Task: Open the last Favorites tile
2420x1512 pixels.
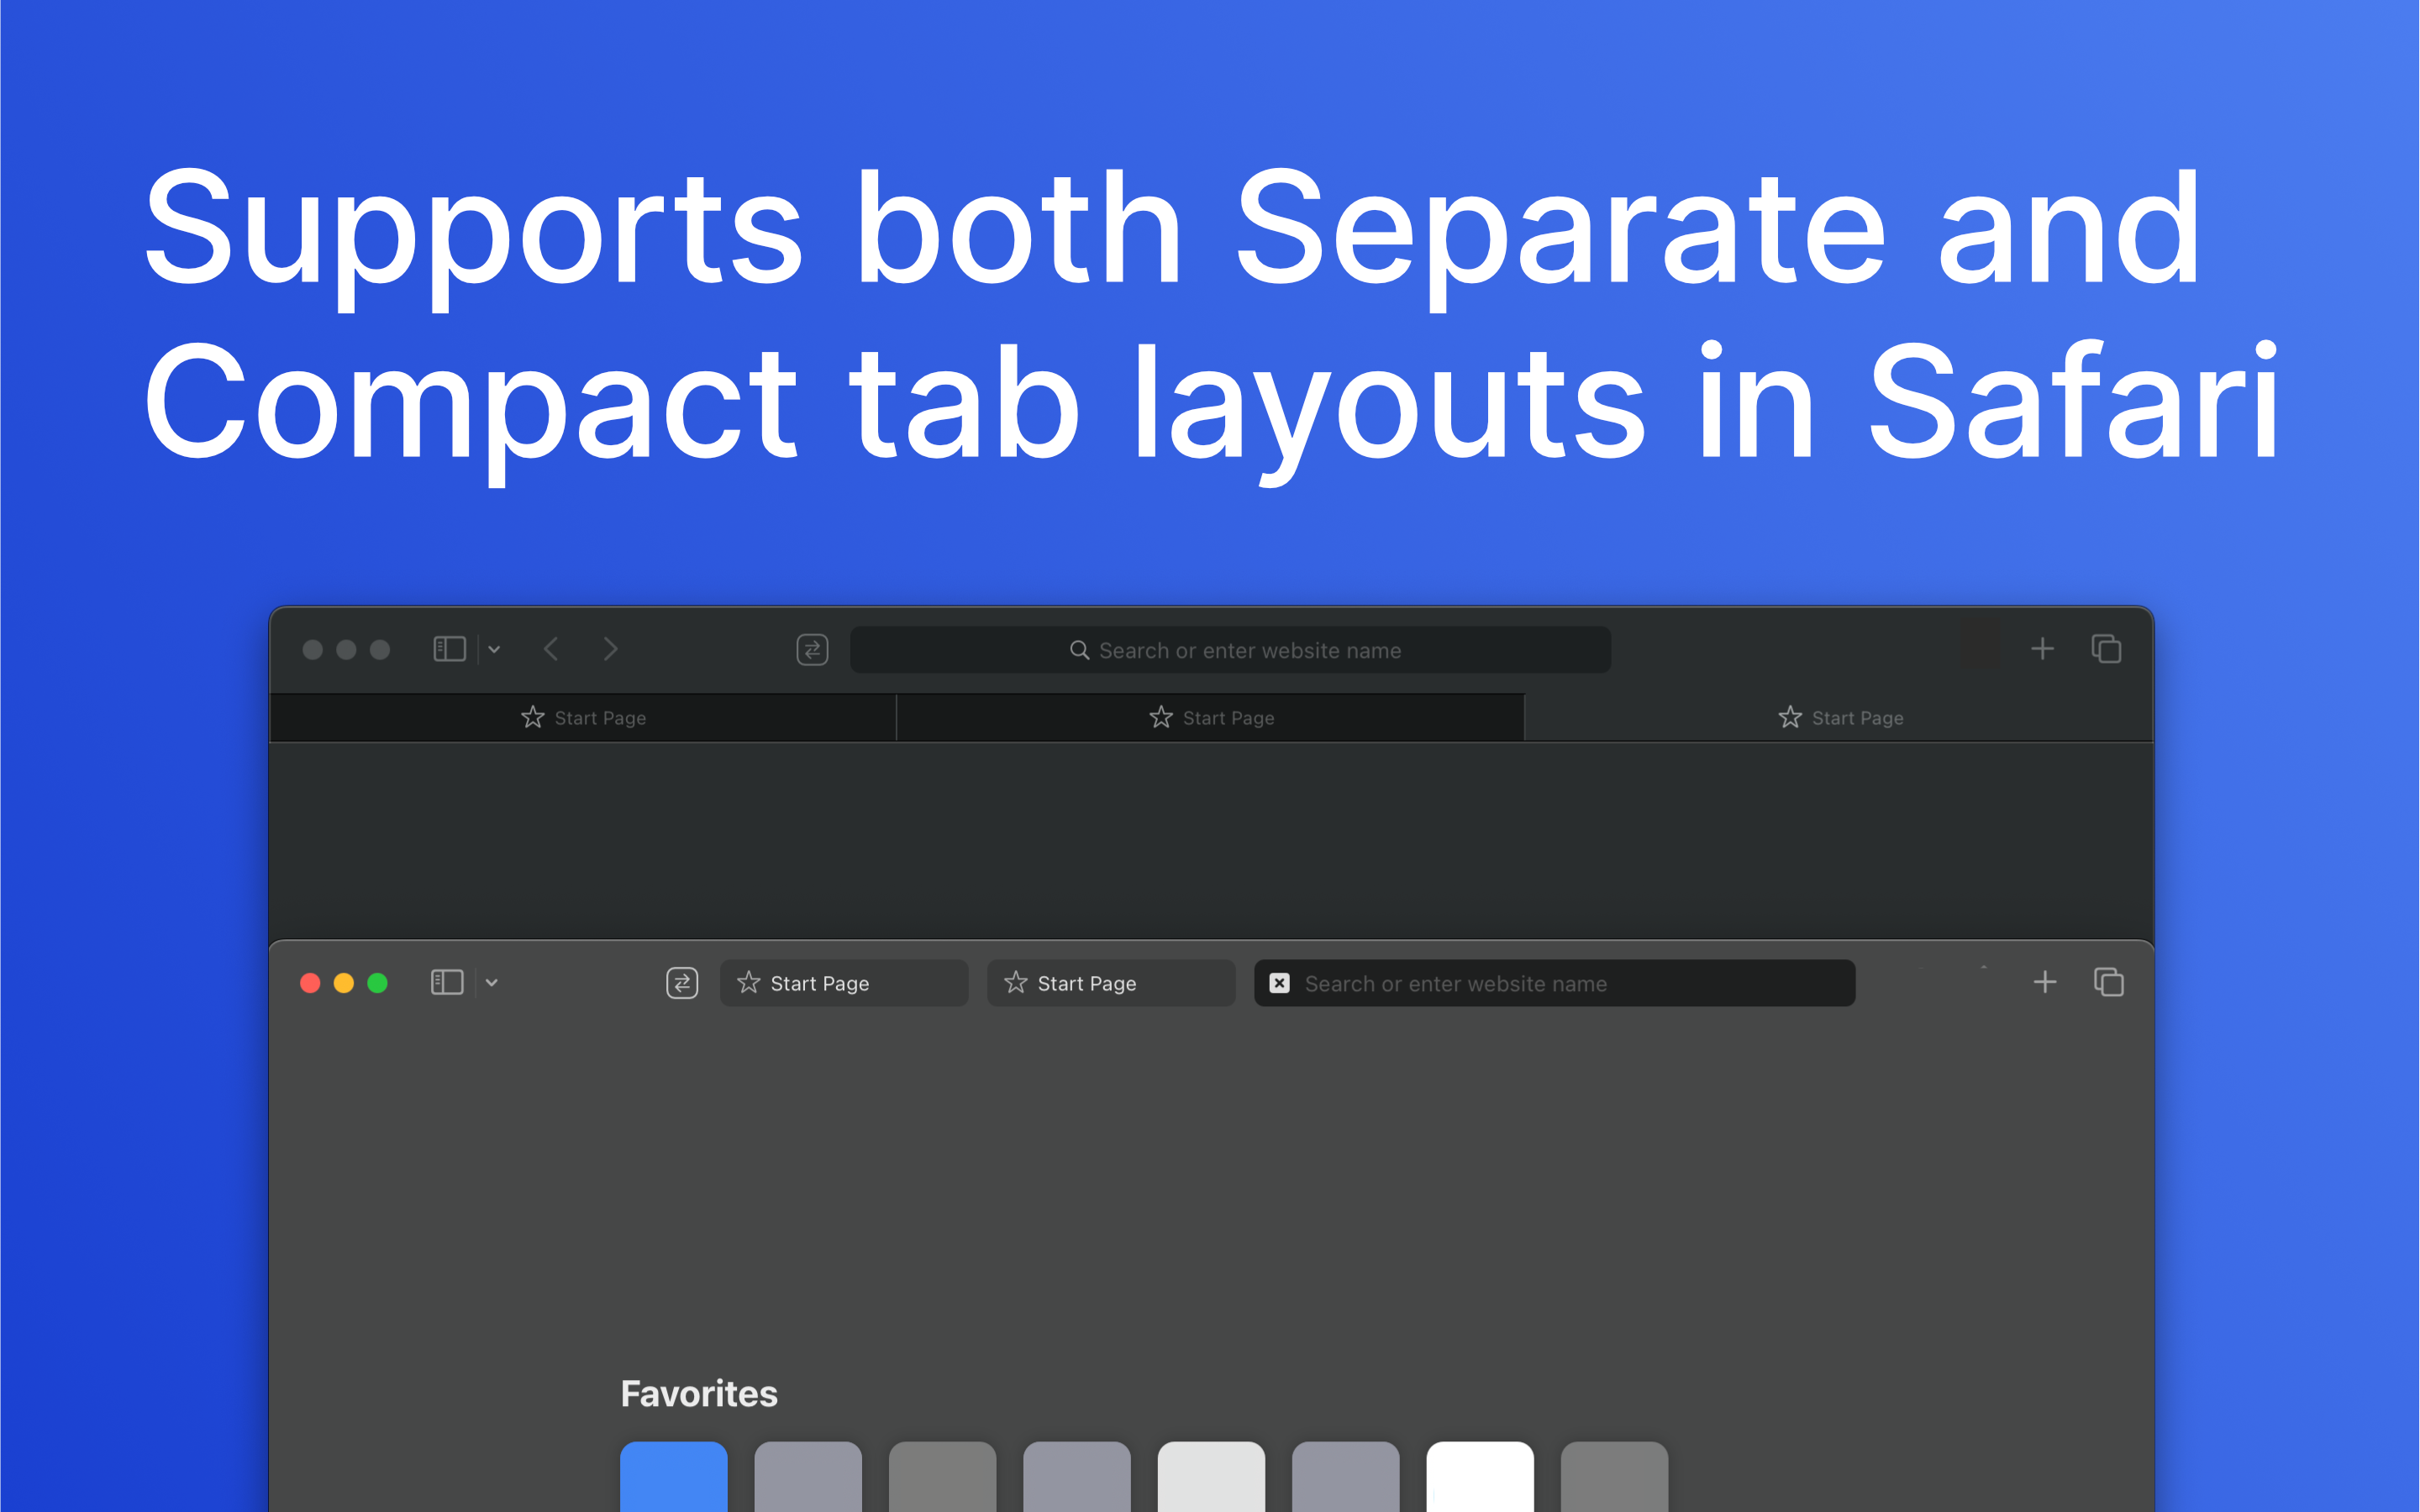Action: [1614, 1476]
